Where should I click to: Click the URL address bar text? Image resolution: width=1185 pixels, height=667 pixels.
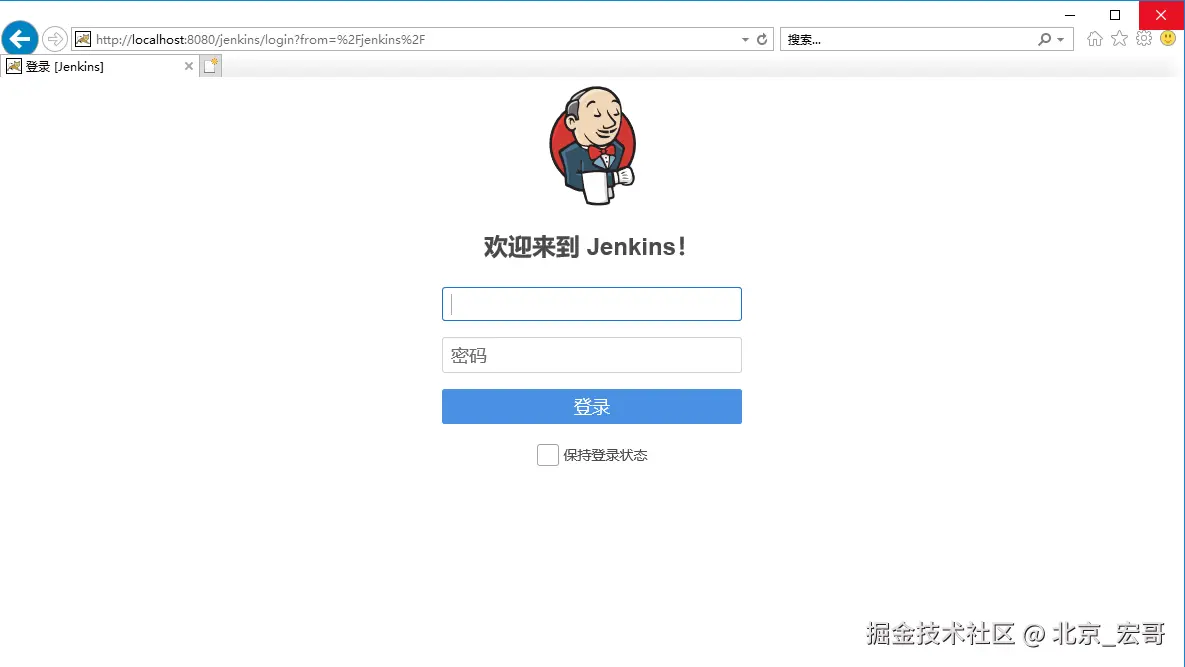coord(261,39)
